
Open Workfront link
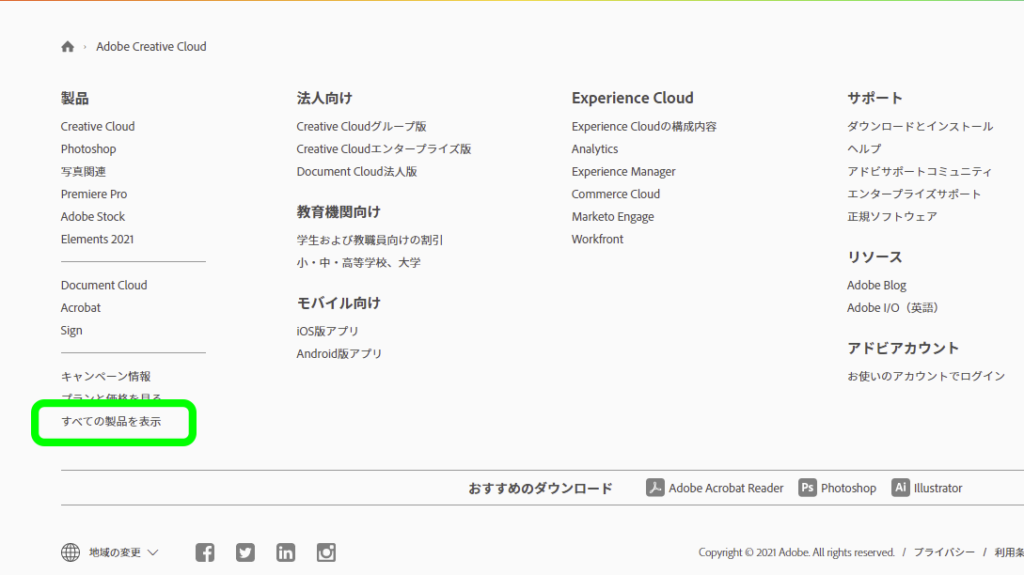click(x=597, y=239)
